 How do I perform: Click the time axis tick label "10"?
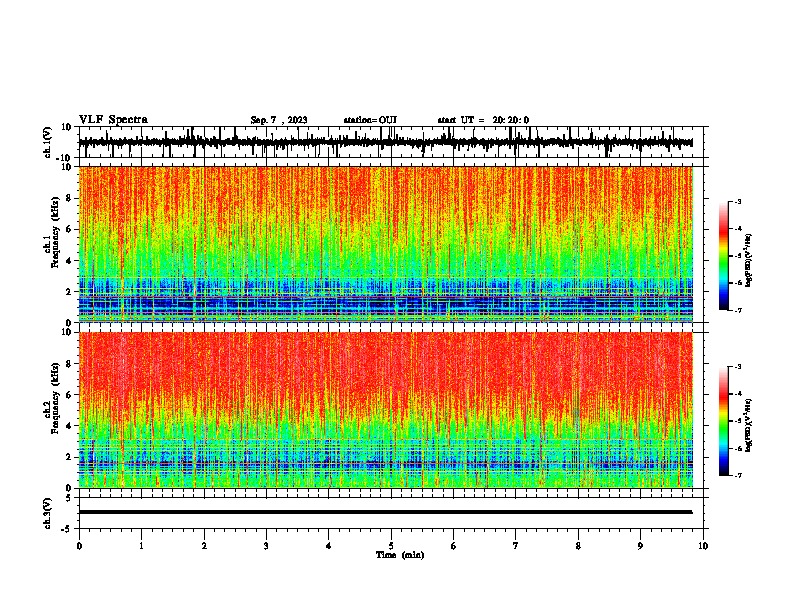click(703, 546)
